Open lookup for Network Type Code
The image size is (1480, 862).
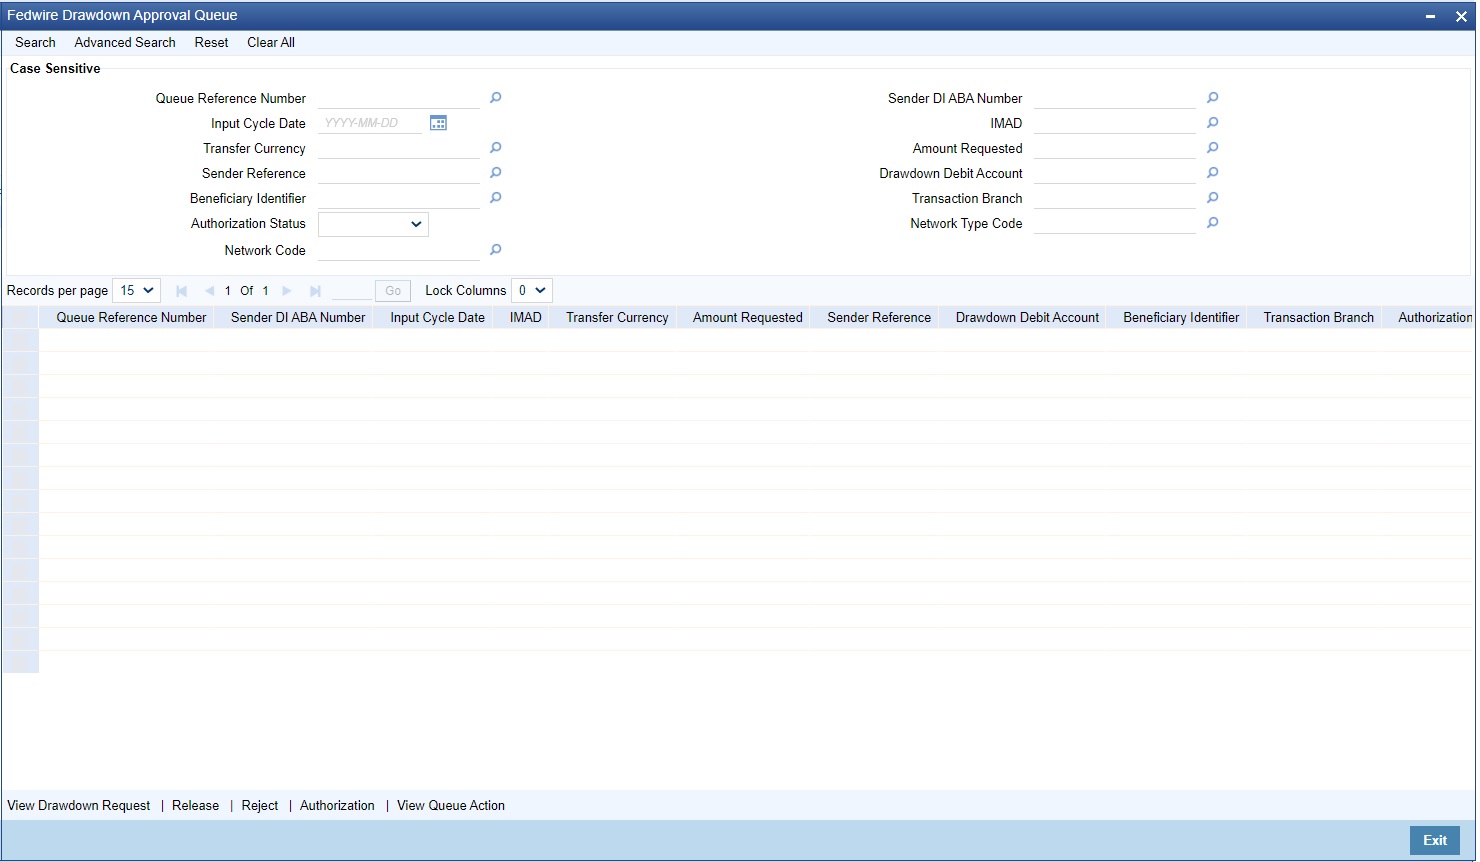pos(1212,223)
